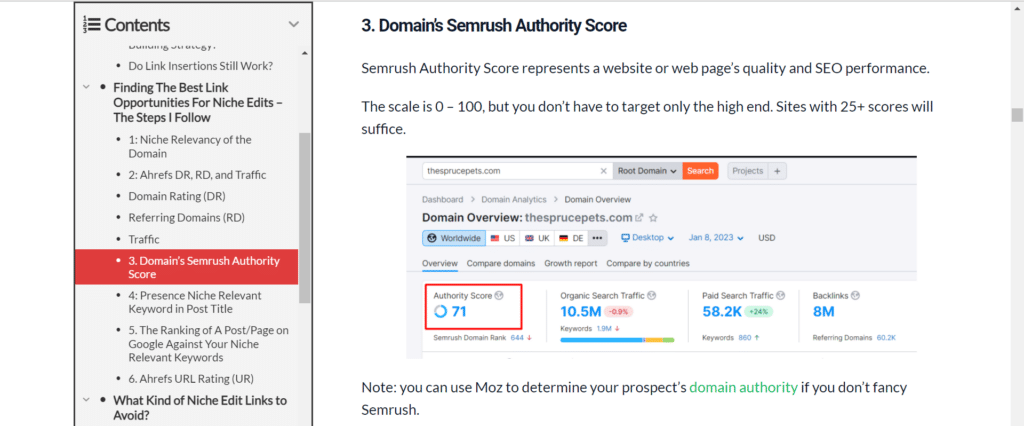
Task: Click the three-dots more regions button
Action: coord(597,238)
